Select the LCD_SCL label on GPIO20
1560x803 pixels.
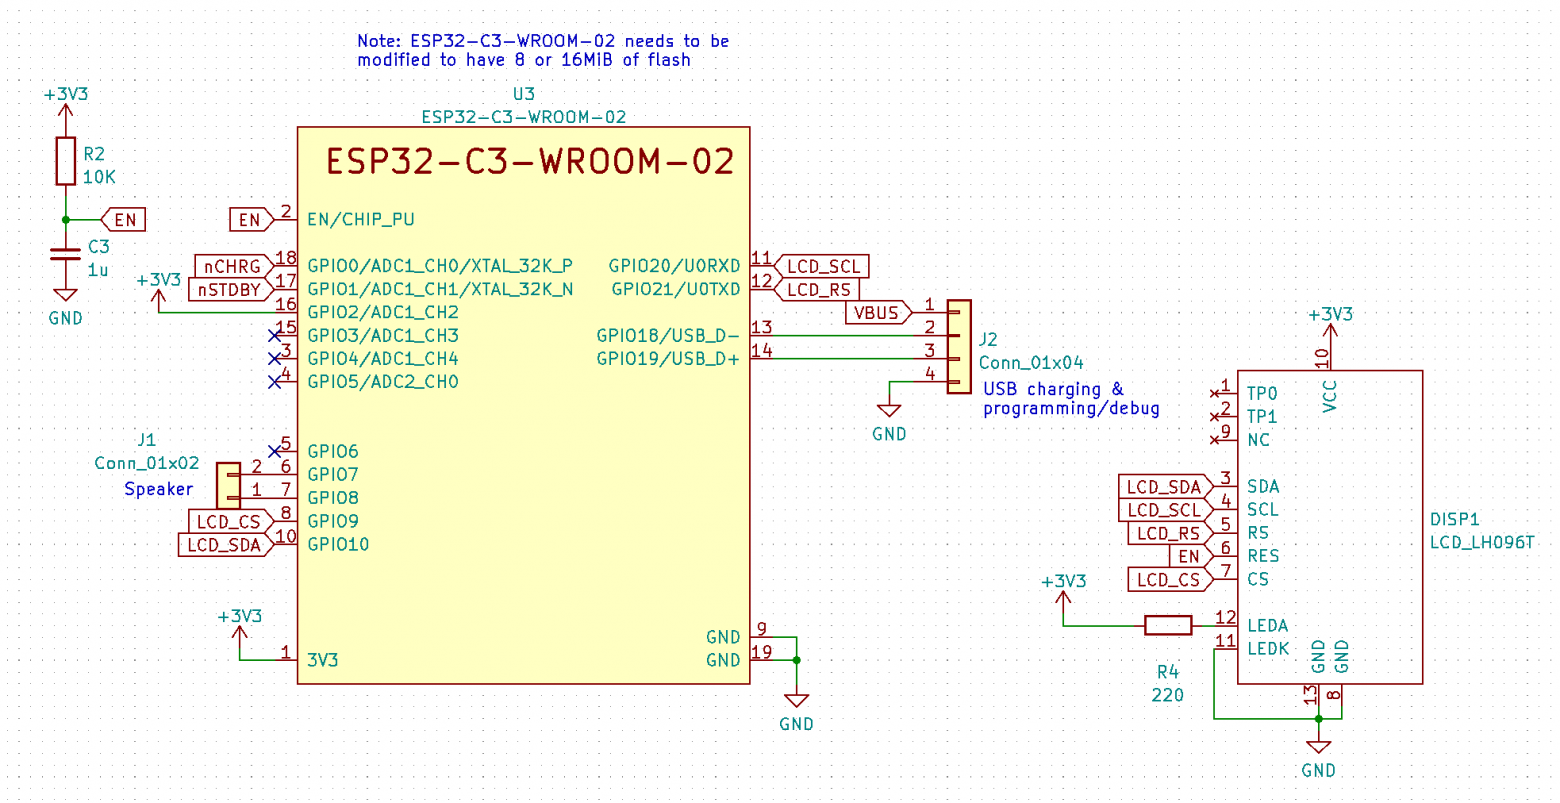click(x=822, y=267)
